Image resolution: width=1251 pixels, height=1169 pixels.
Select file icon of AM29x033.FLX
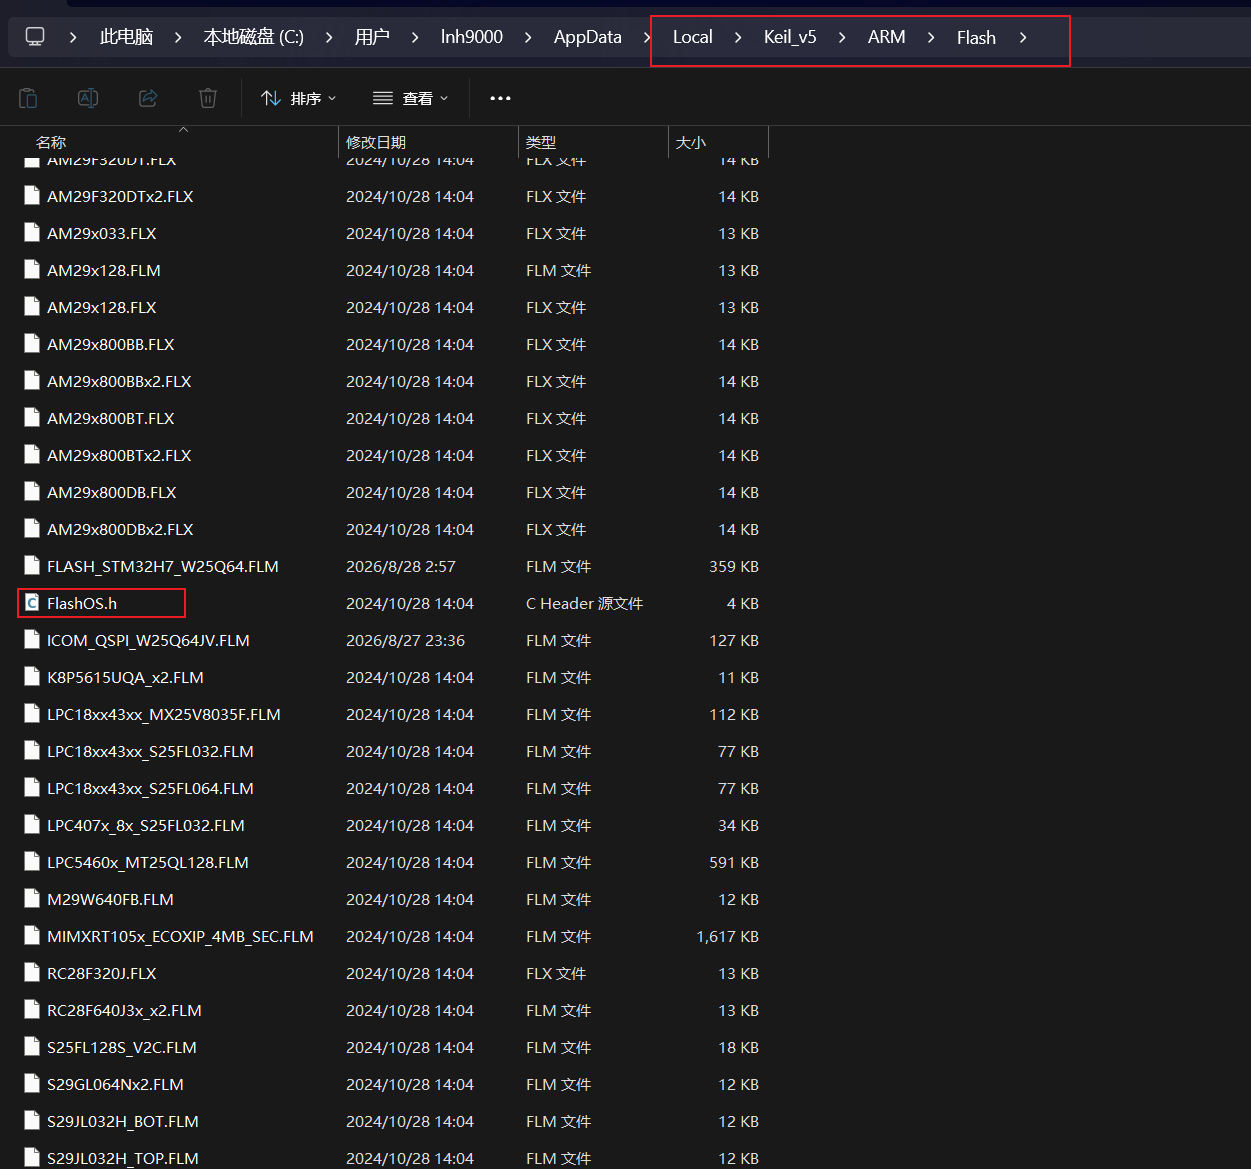(32, 233)
